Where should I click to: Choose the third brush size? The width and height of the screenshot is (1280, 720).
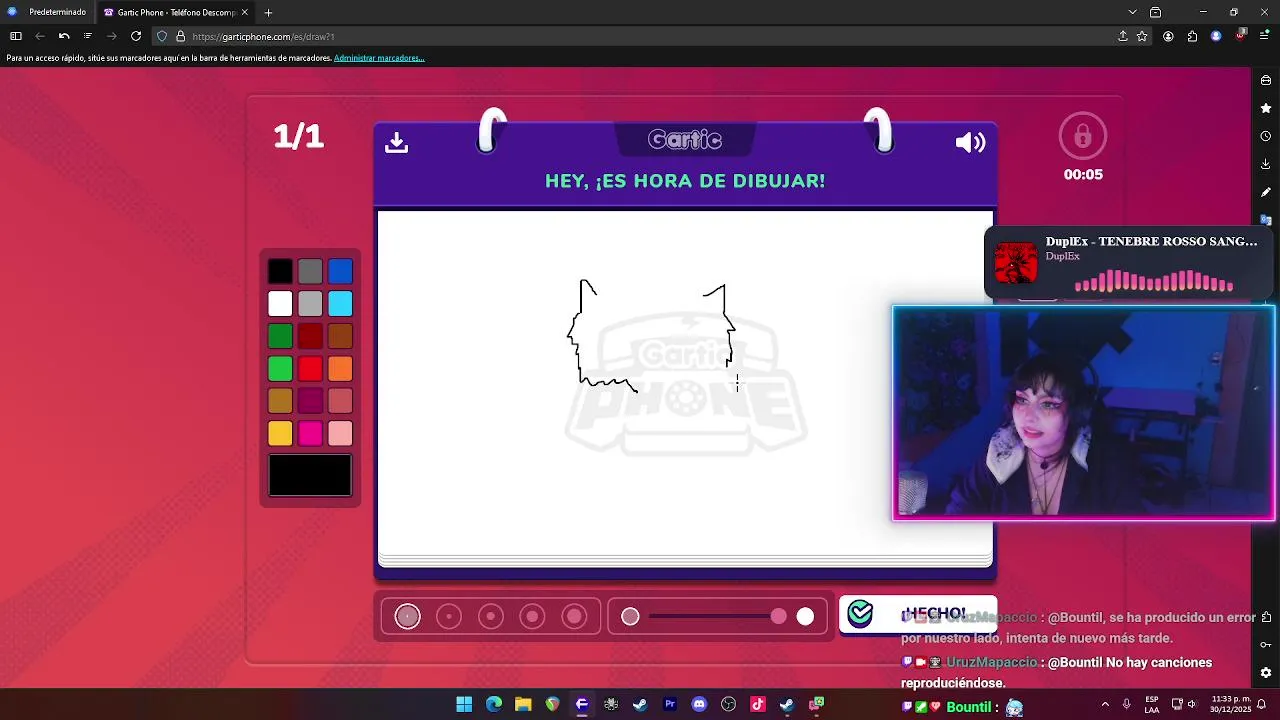491,616
